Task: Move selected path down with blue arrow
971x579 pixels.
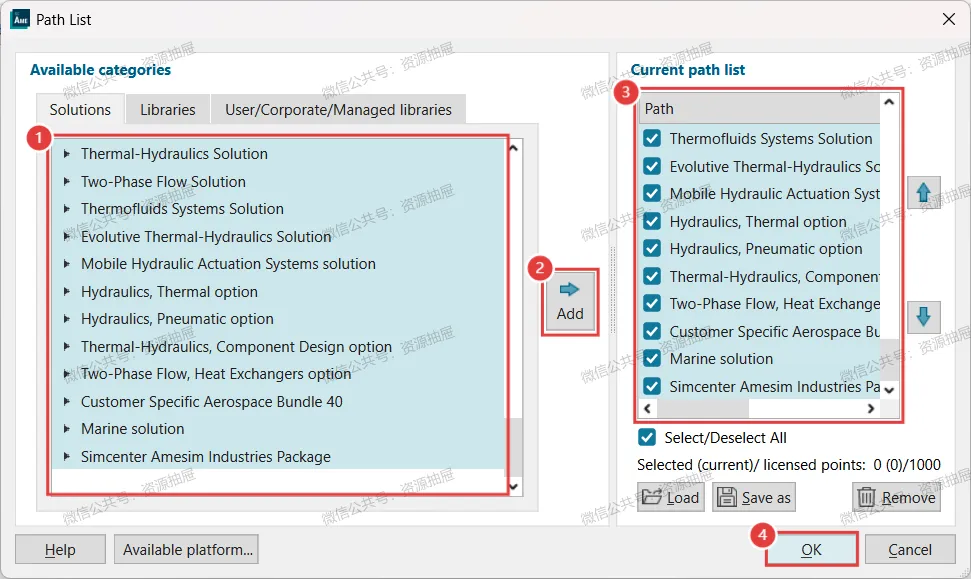Action: coord(923,317)
